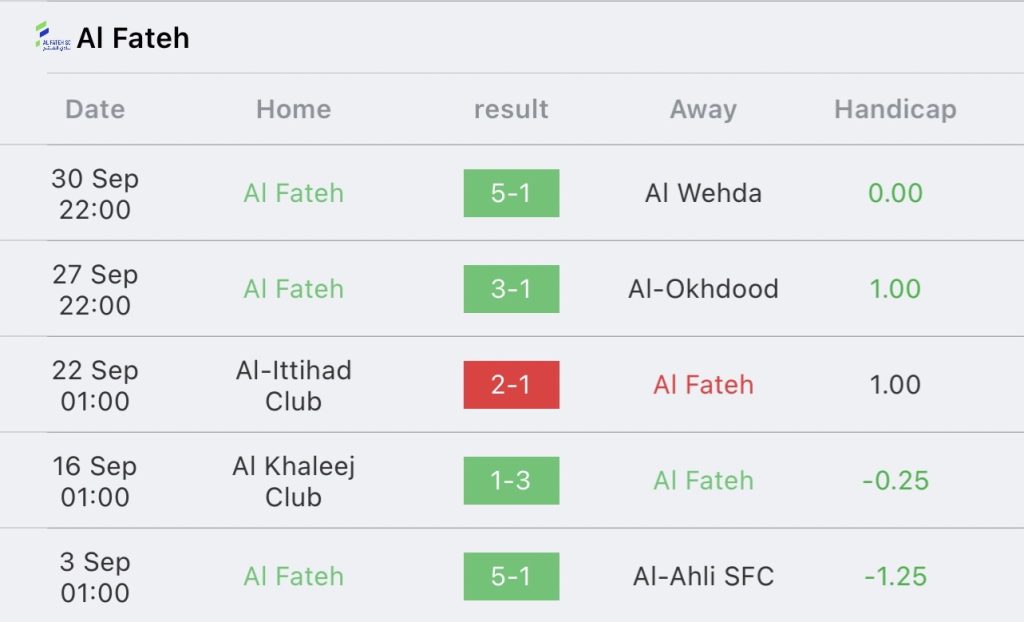This screenshot has width=1024, height=622.
Task: Select the 30 Sep 22:00 match date
Action: [x=95, y=193]
